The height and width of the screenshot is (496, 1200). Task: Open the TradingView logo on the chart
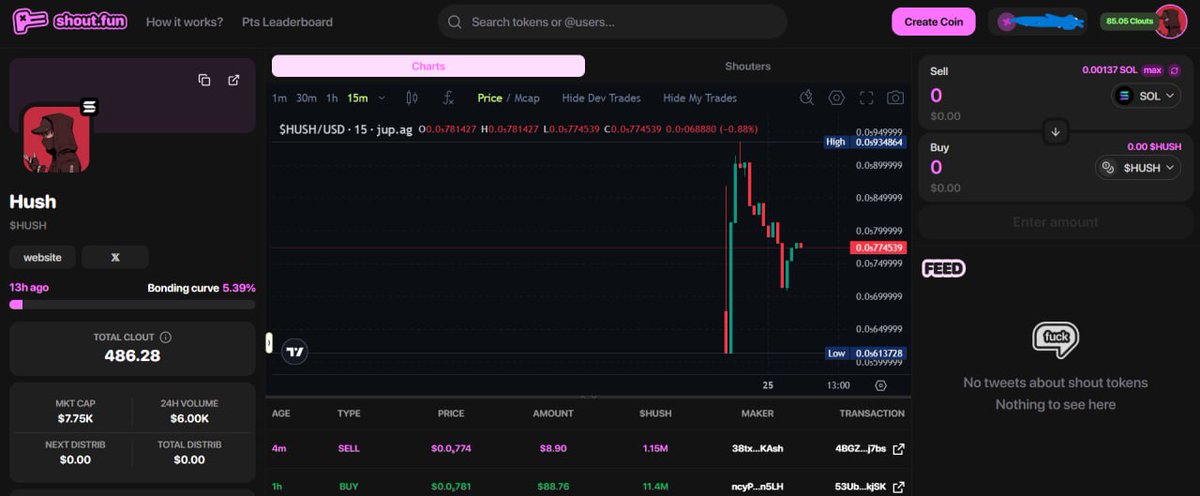click(294, 352)
